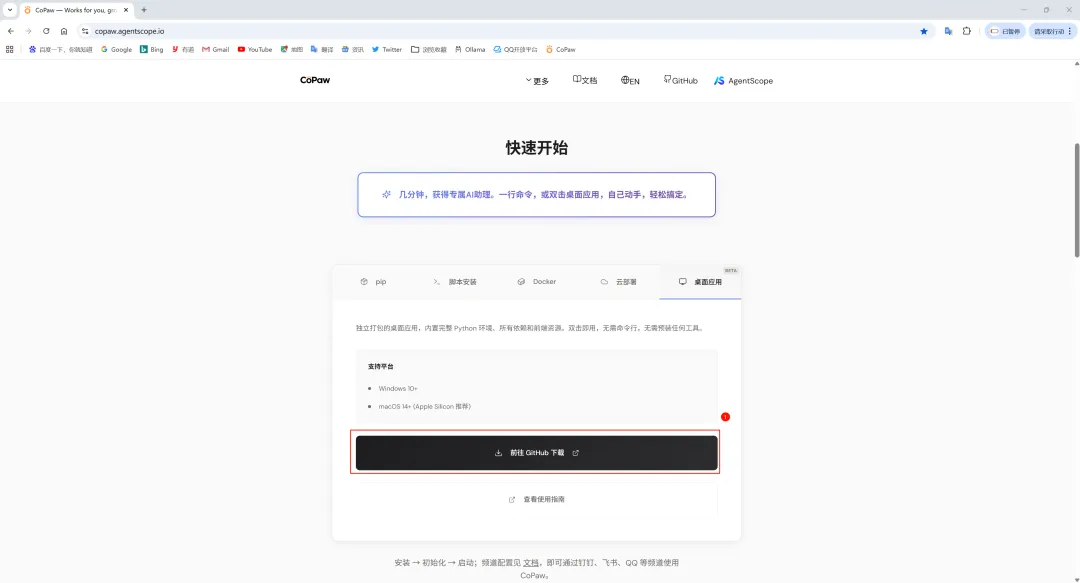Image resolution: width=1080 pixels, height=583 pixels.
Task: Open the Ollama bookmark
Action: point(470,50)
